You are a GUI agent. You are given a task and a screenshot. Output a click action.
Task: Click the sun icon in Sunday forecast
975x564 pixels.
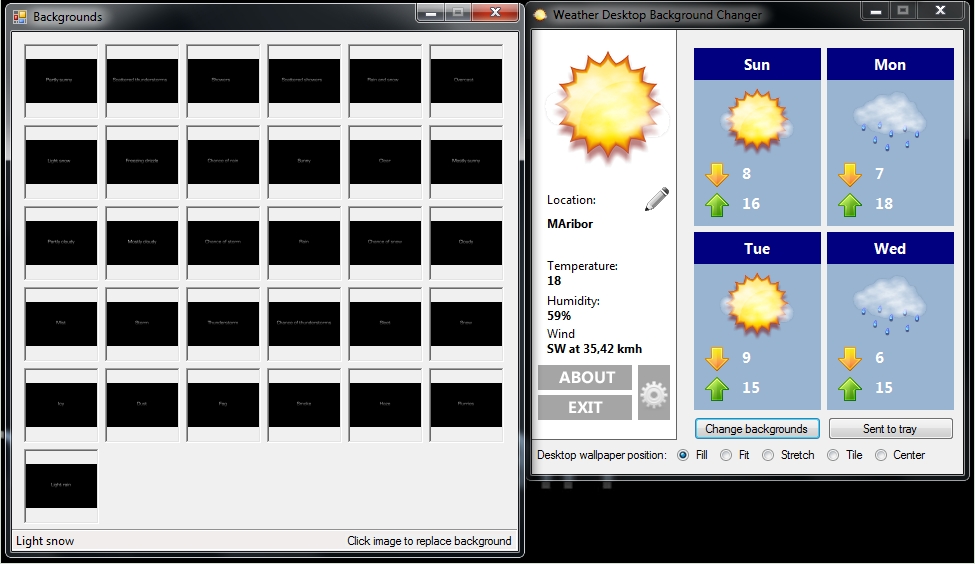click(757, 121)
